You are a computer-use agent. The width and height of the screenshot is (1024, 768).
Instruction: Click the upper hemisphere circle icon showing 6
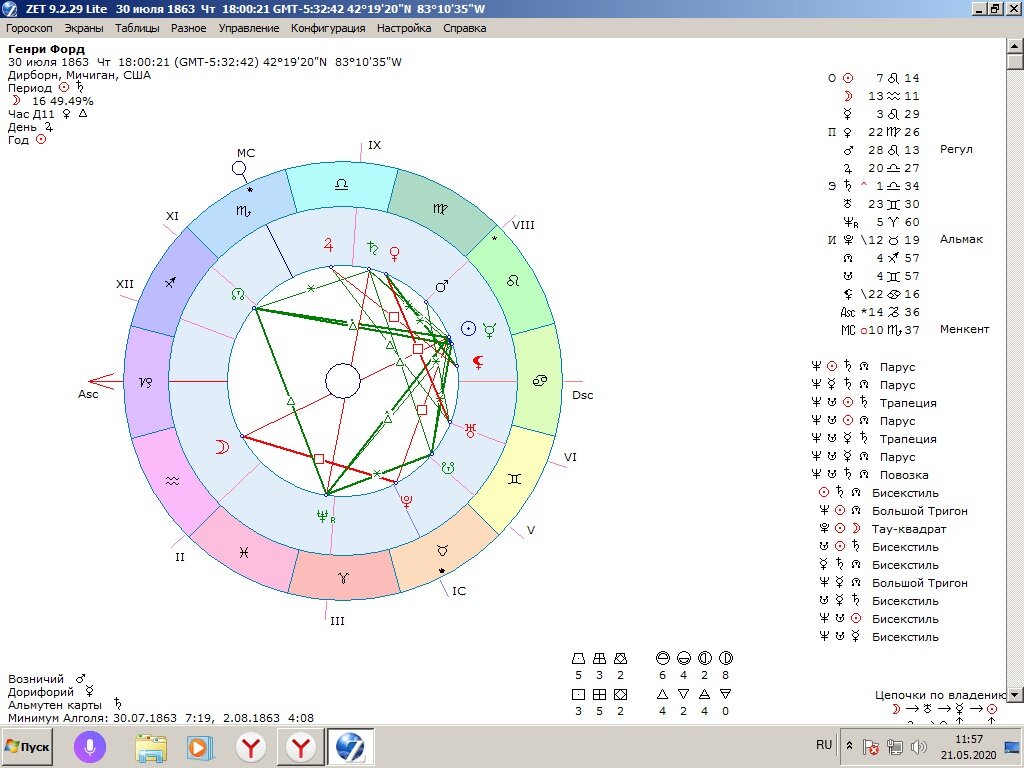pos(662,658)
